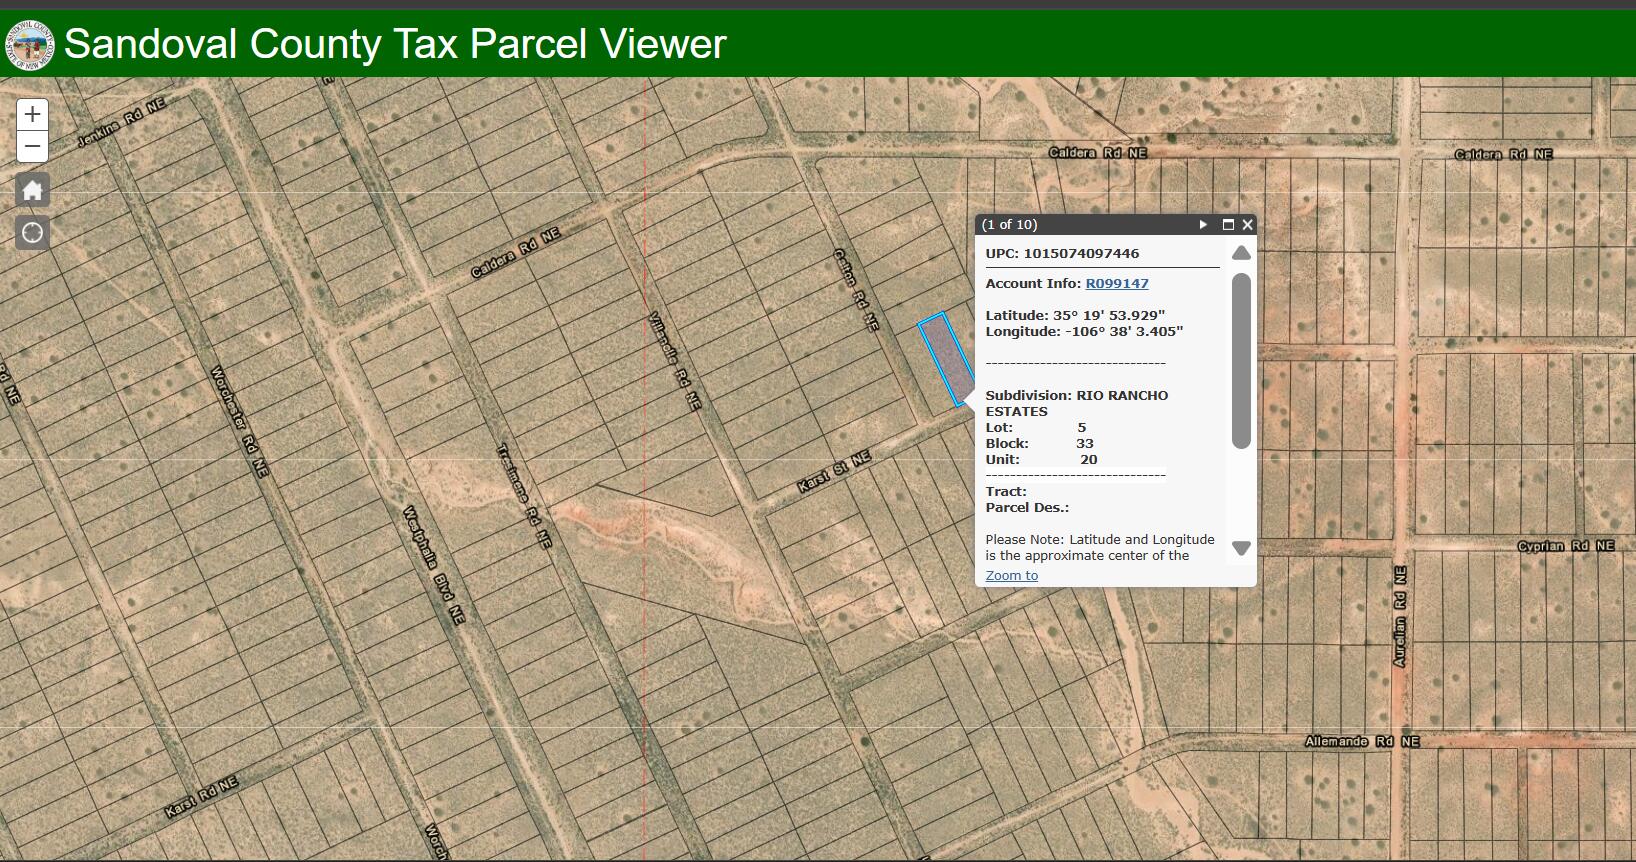Maximize the parcel info popup
Image resolution: width=1636 pixels, height=862 pixels.
pyautogui.click(x=1228, y=225)
